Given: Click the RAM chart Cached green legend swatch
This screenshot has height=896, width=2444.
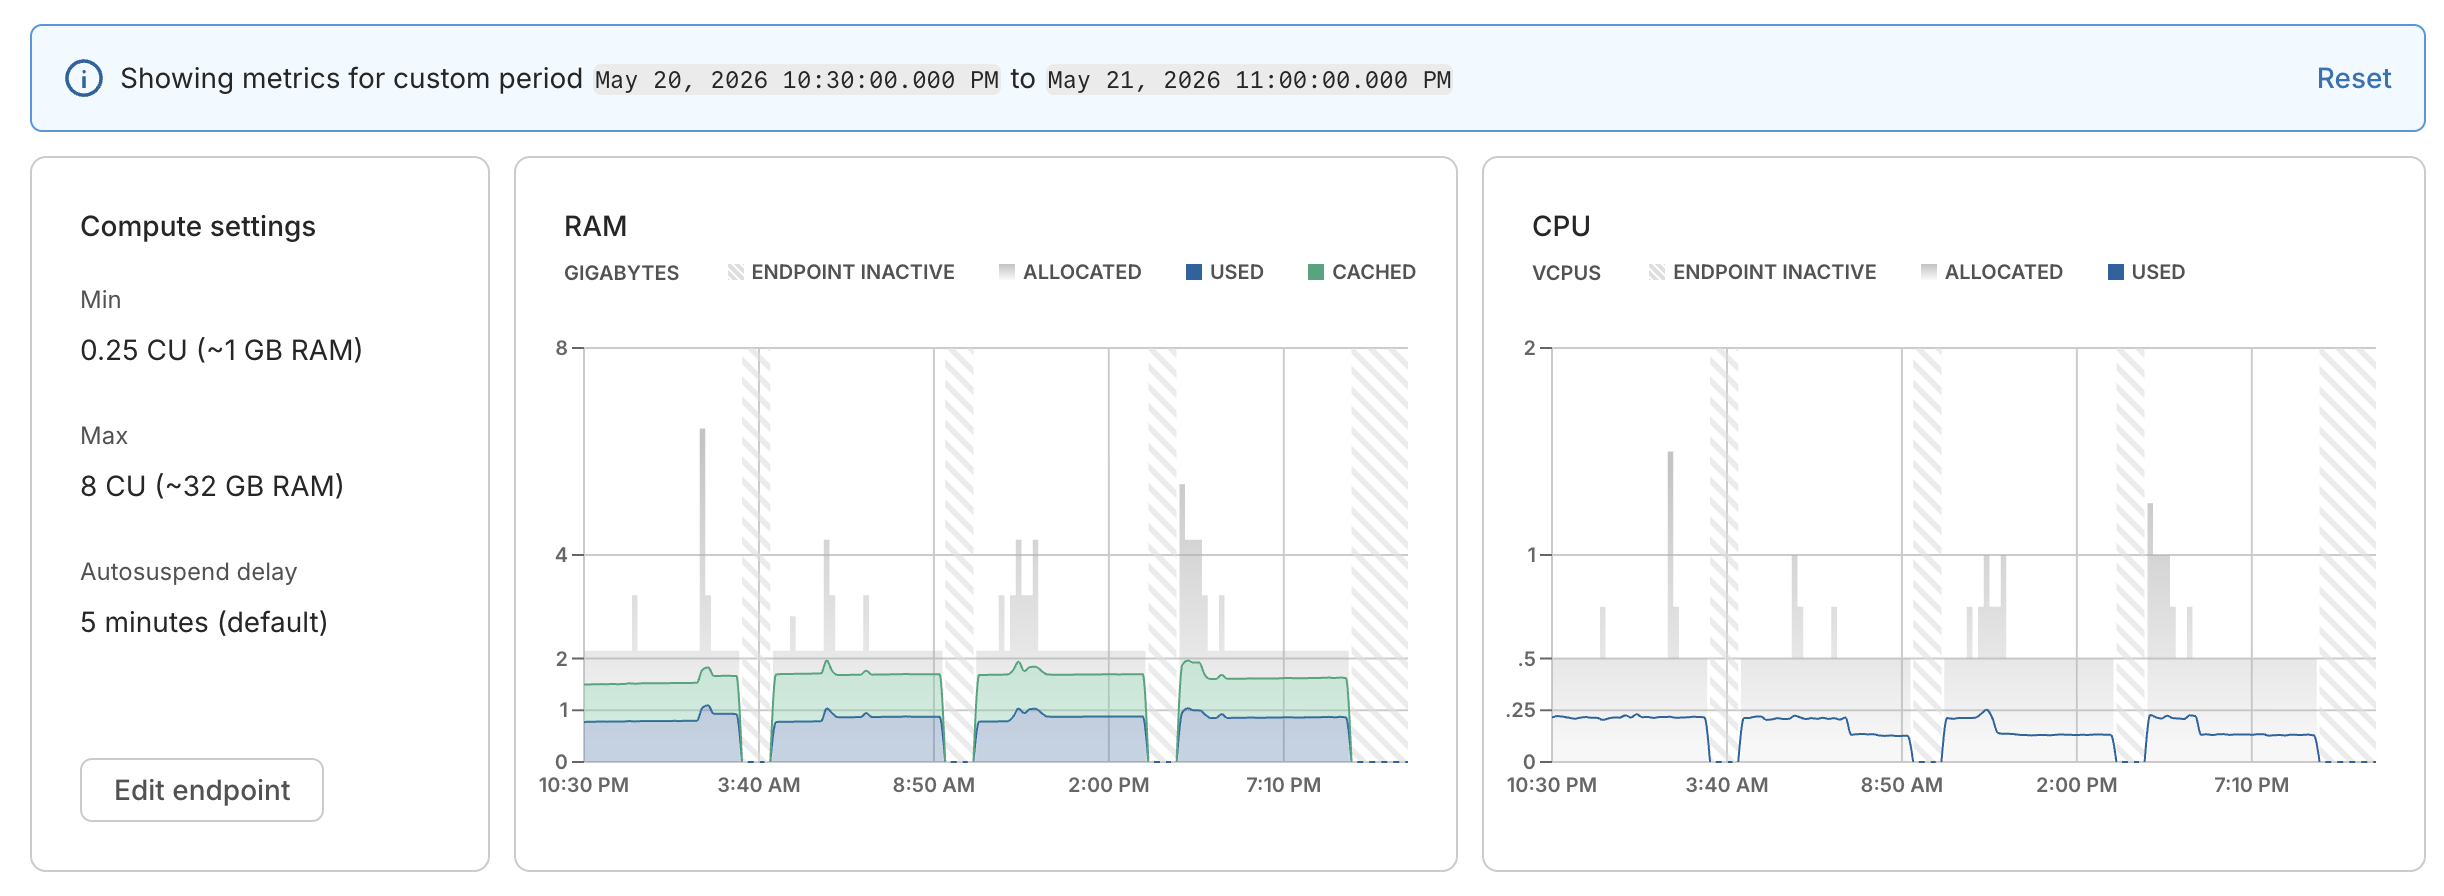Looking at the screenshot, I should [1316, 272].
